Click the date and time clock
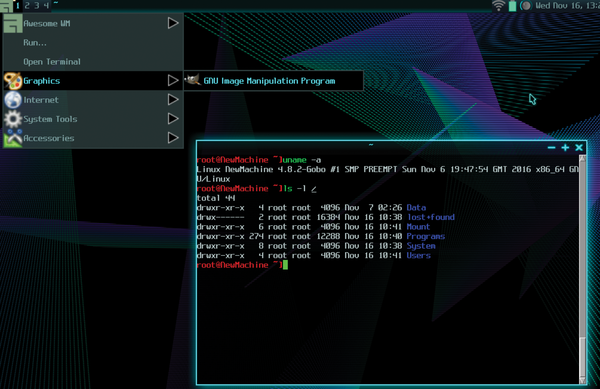 [x=567, y=5]
